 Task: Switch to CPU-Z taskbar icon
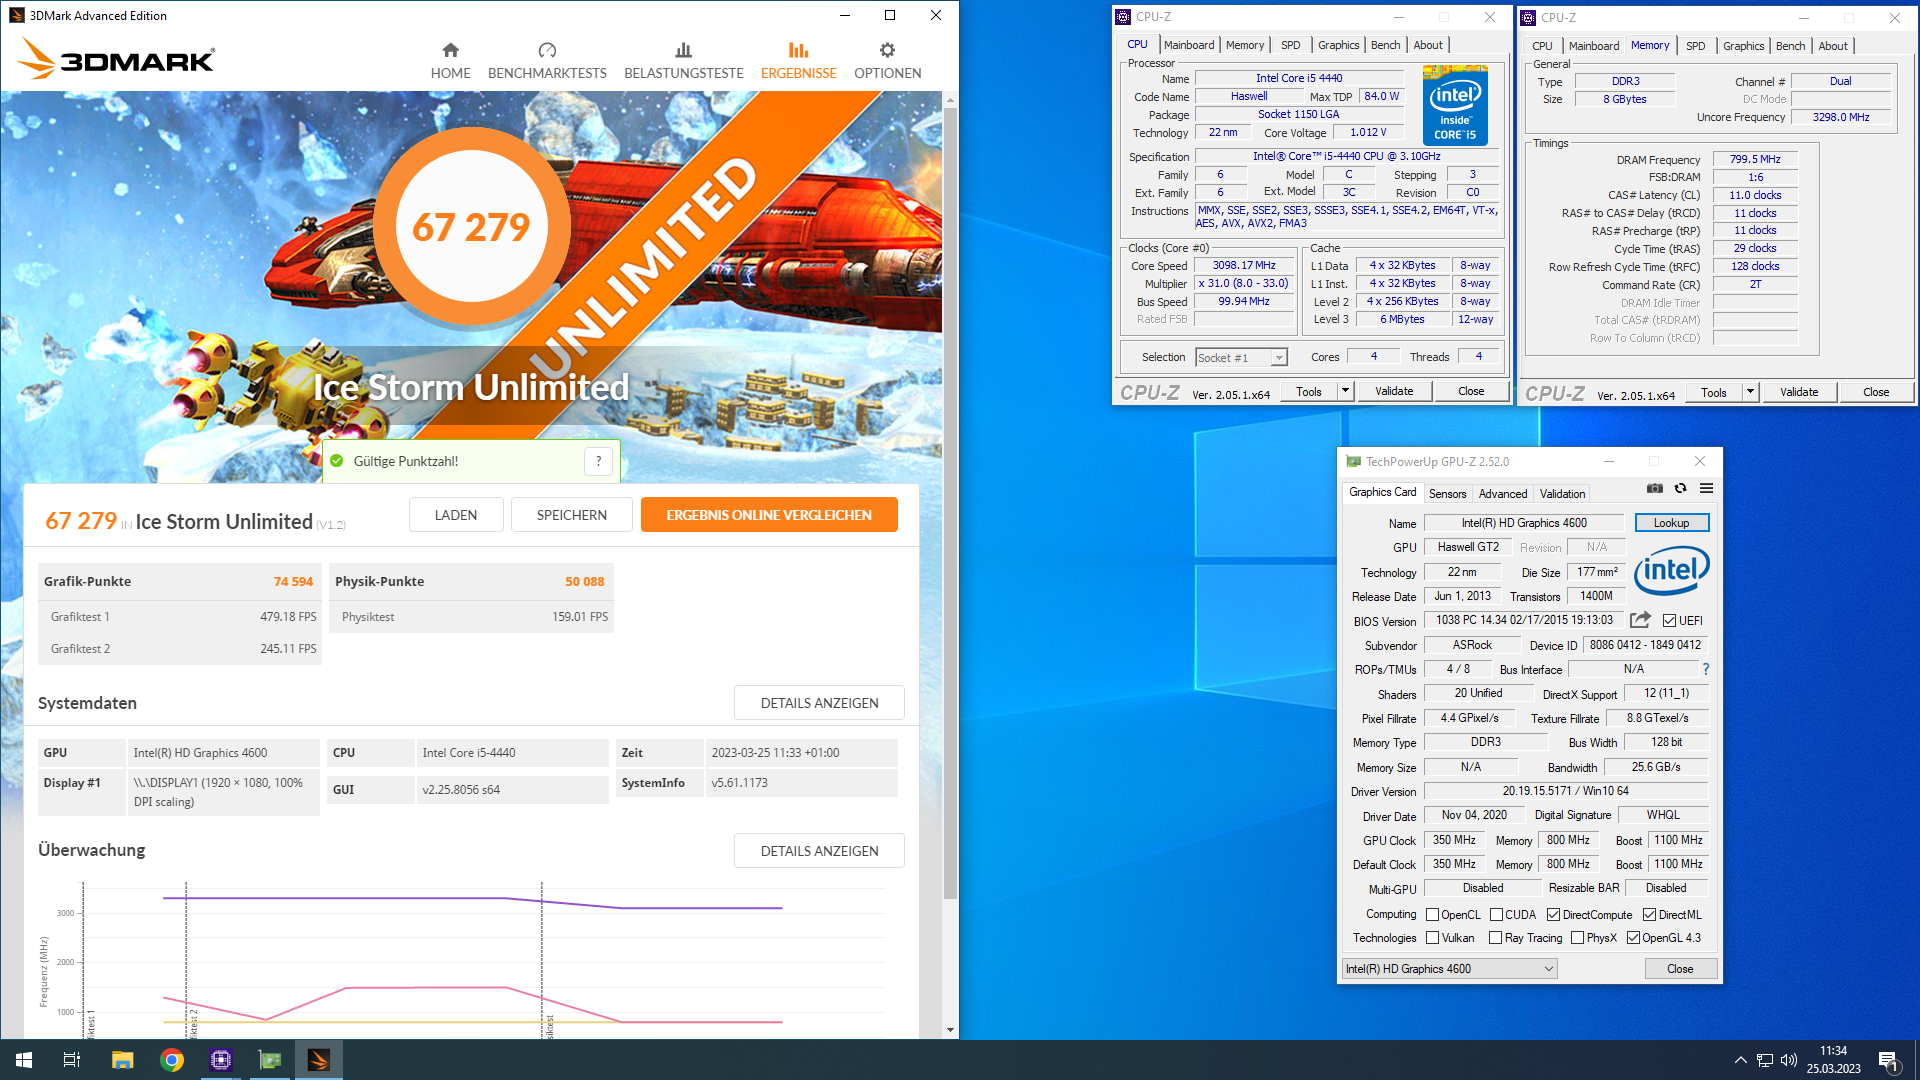(x=221, y=1060)
